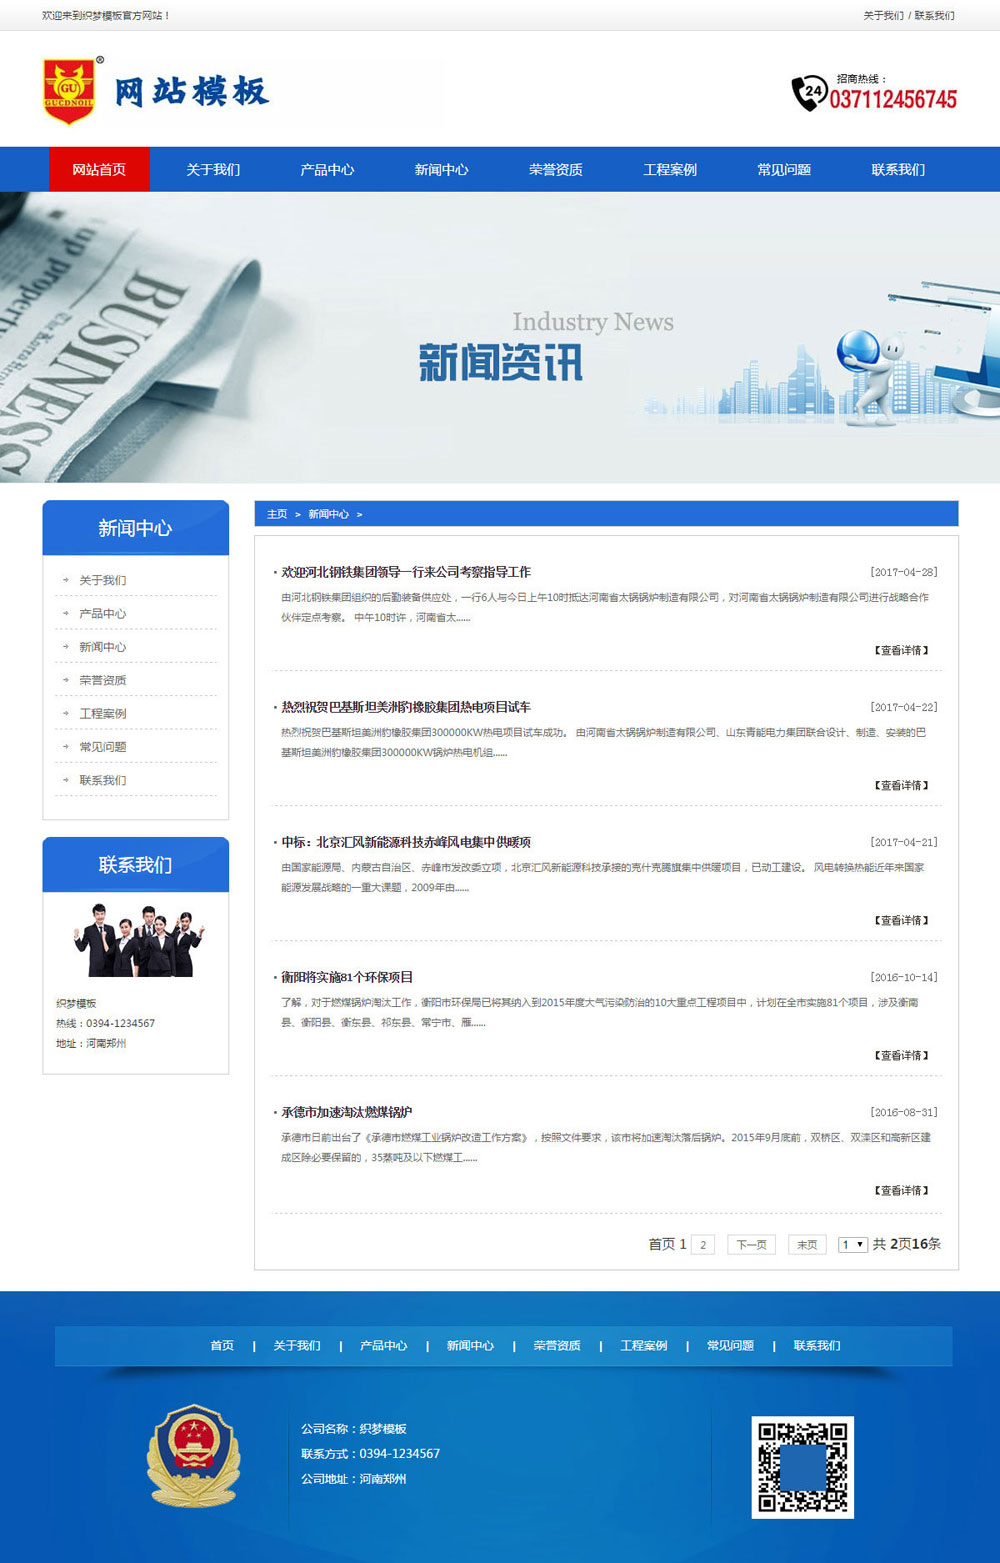Open the 承德市加速淘汰燃煤锅炉 article title
This screenshot has height=1563, width=1000.
346,1112
